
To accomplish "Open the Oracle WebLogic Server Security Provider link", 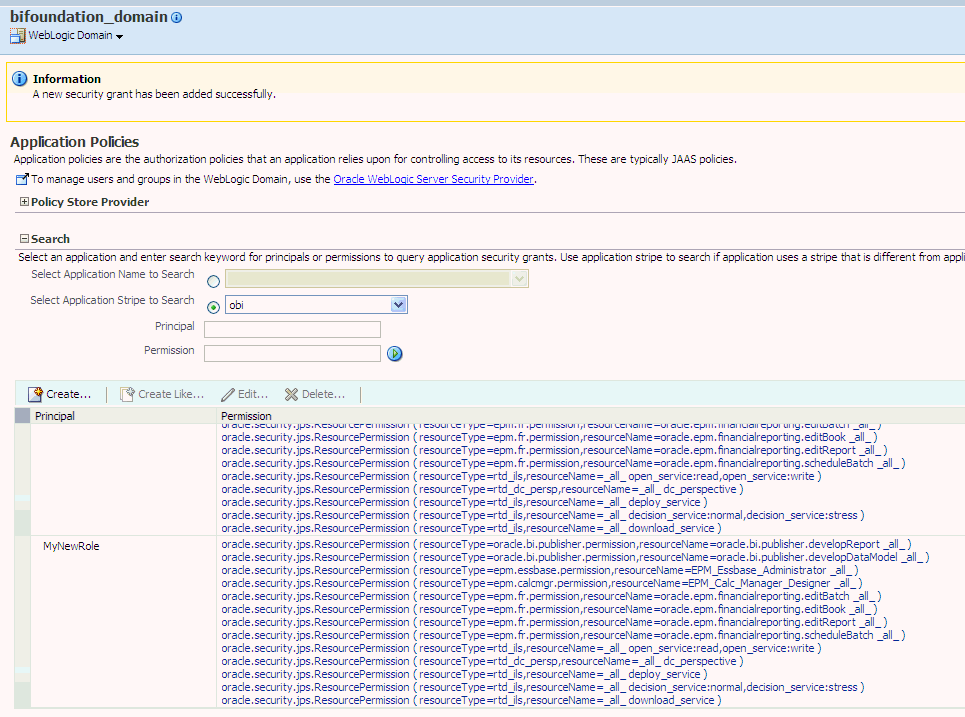I will pyautogui.click(x=433, y=179).
